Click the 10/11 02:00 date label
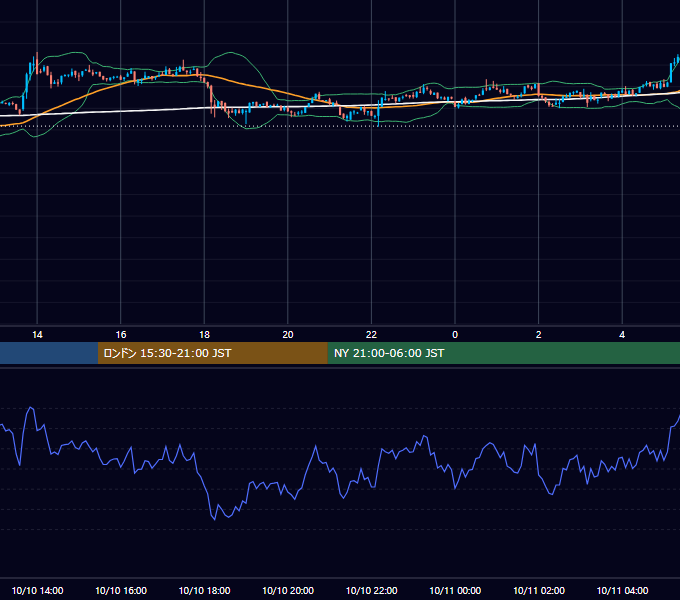The image size is (680, 600). coord(539,590)
